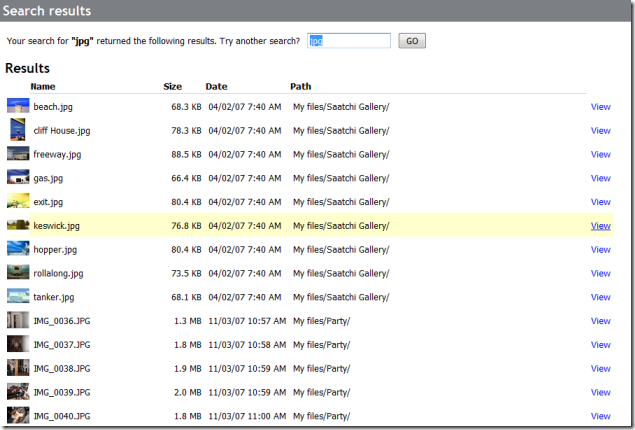Image resolution: width=635 pixels, height=430 pixels.
Task: Open the cliff House.jpg thumbnail
Action: [17, 130]
